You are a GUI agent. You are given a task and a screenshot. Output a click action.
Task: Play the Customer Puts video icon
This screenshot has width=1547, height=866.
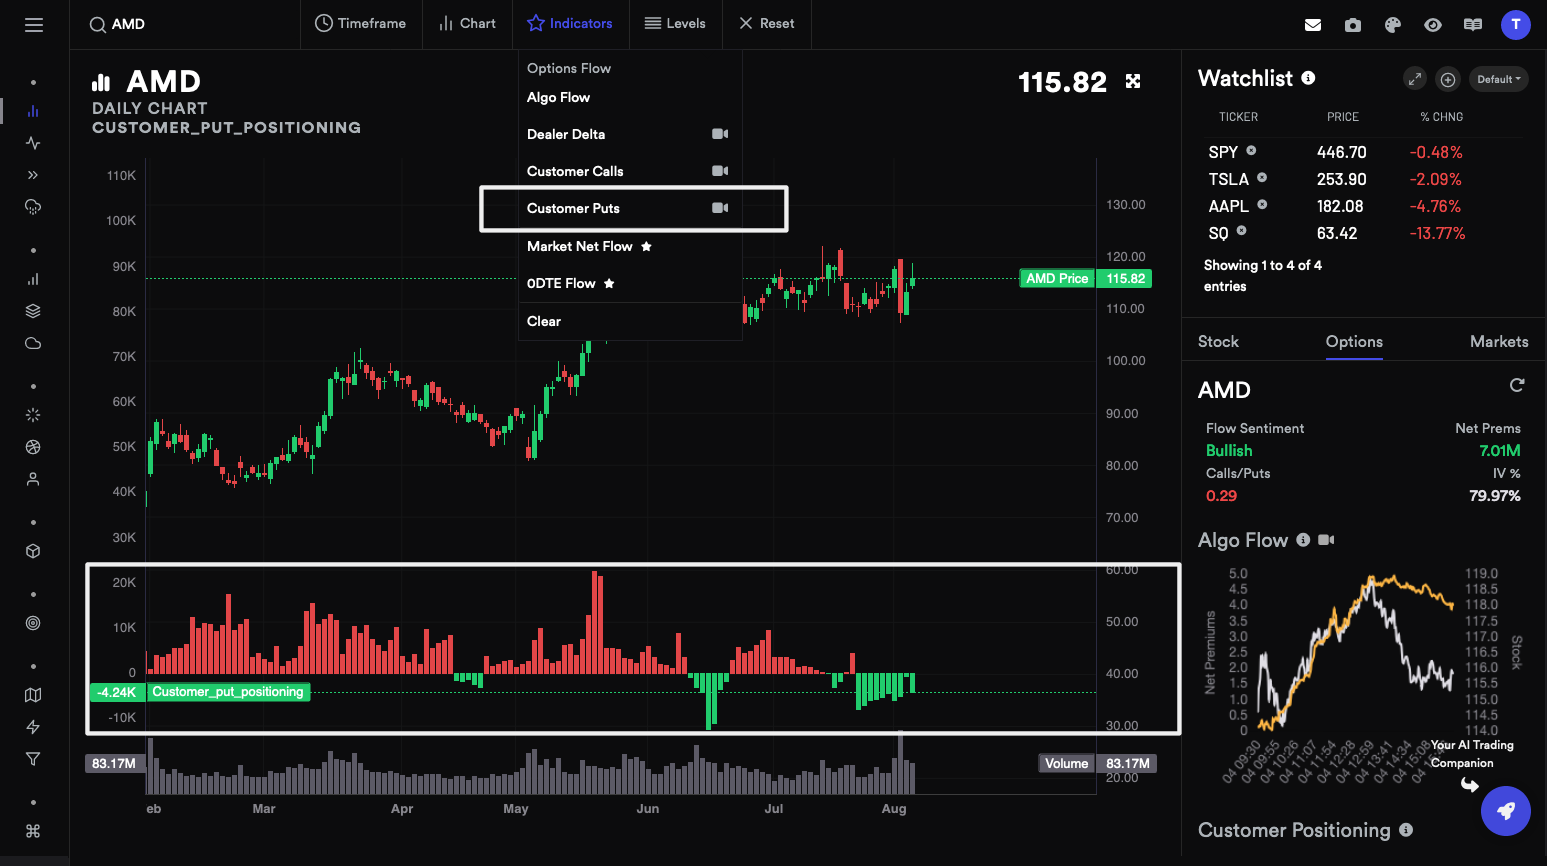(x=720, y=208)
